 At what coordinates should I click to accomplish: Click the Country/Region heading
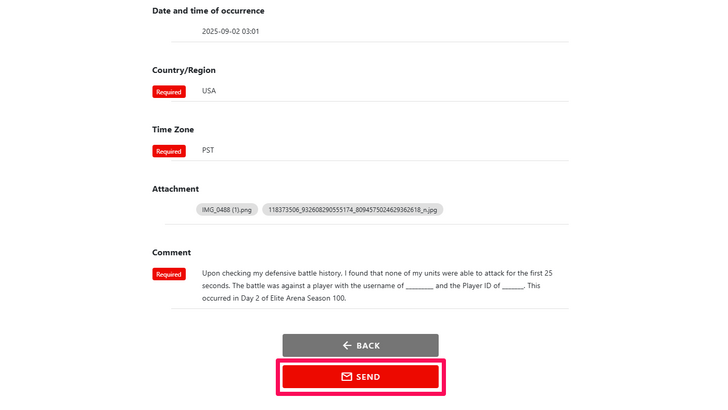[184, 70]
